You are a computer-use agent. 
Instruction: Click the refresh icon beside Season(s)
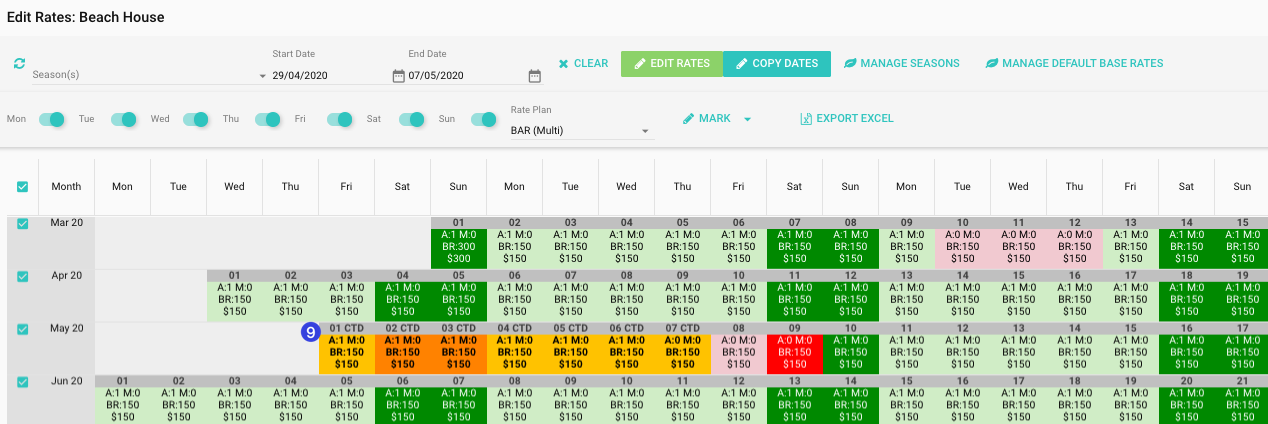coord(19,64)
